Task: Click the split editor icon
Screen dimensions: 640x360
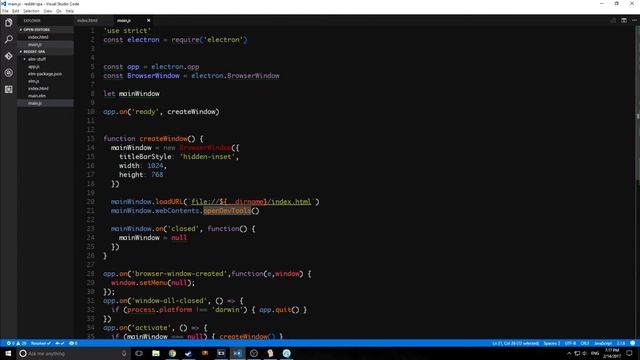Action: pyautogui.click(x=624, y=20)
